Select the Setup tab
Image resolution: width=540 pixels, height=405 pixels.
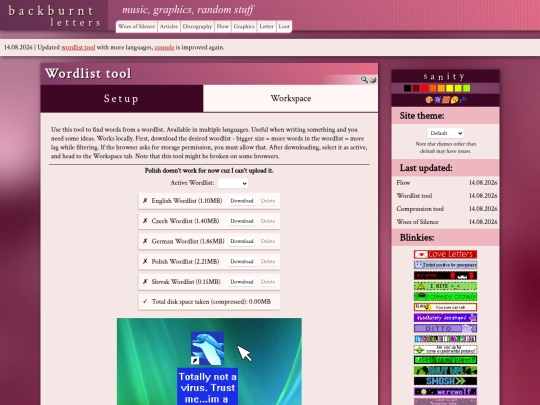(x=122, y=98)
